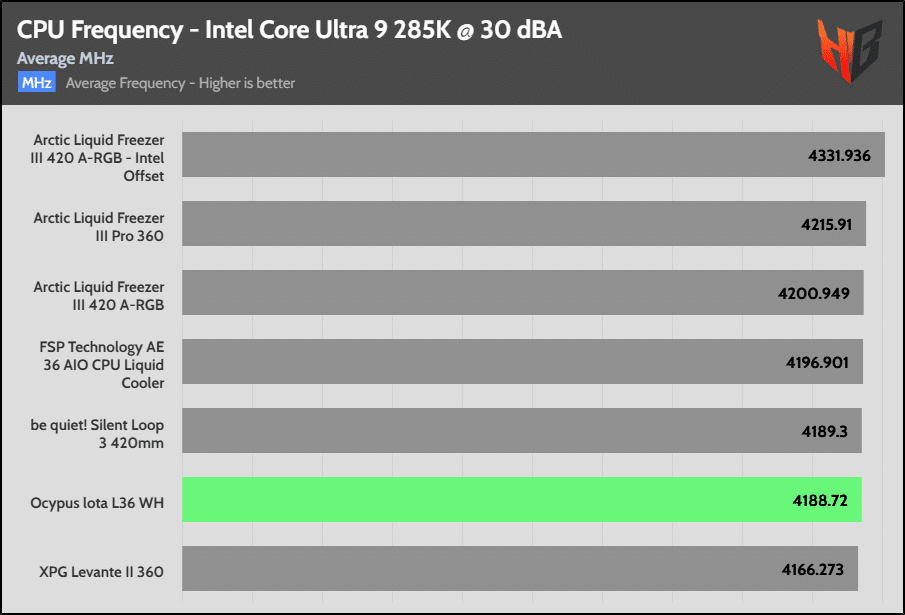
Task: Select the Arctic Liquid Freezer III 420 A-RGB bar
Action: (x=523, y=292)
